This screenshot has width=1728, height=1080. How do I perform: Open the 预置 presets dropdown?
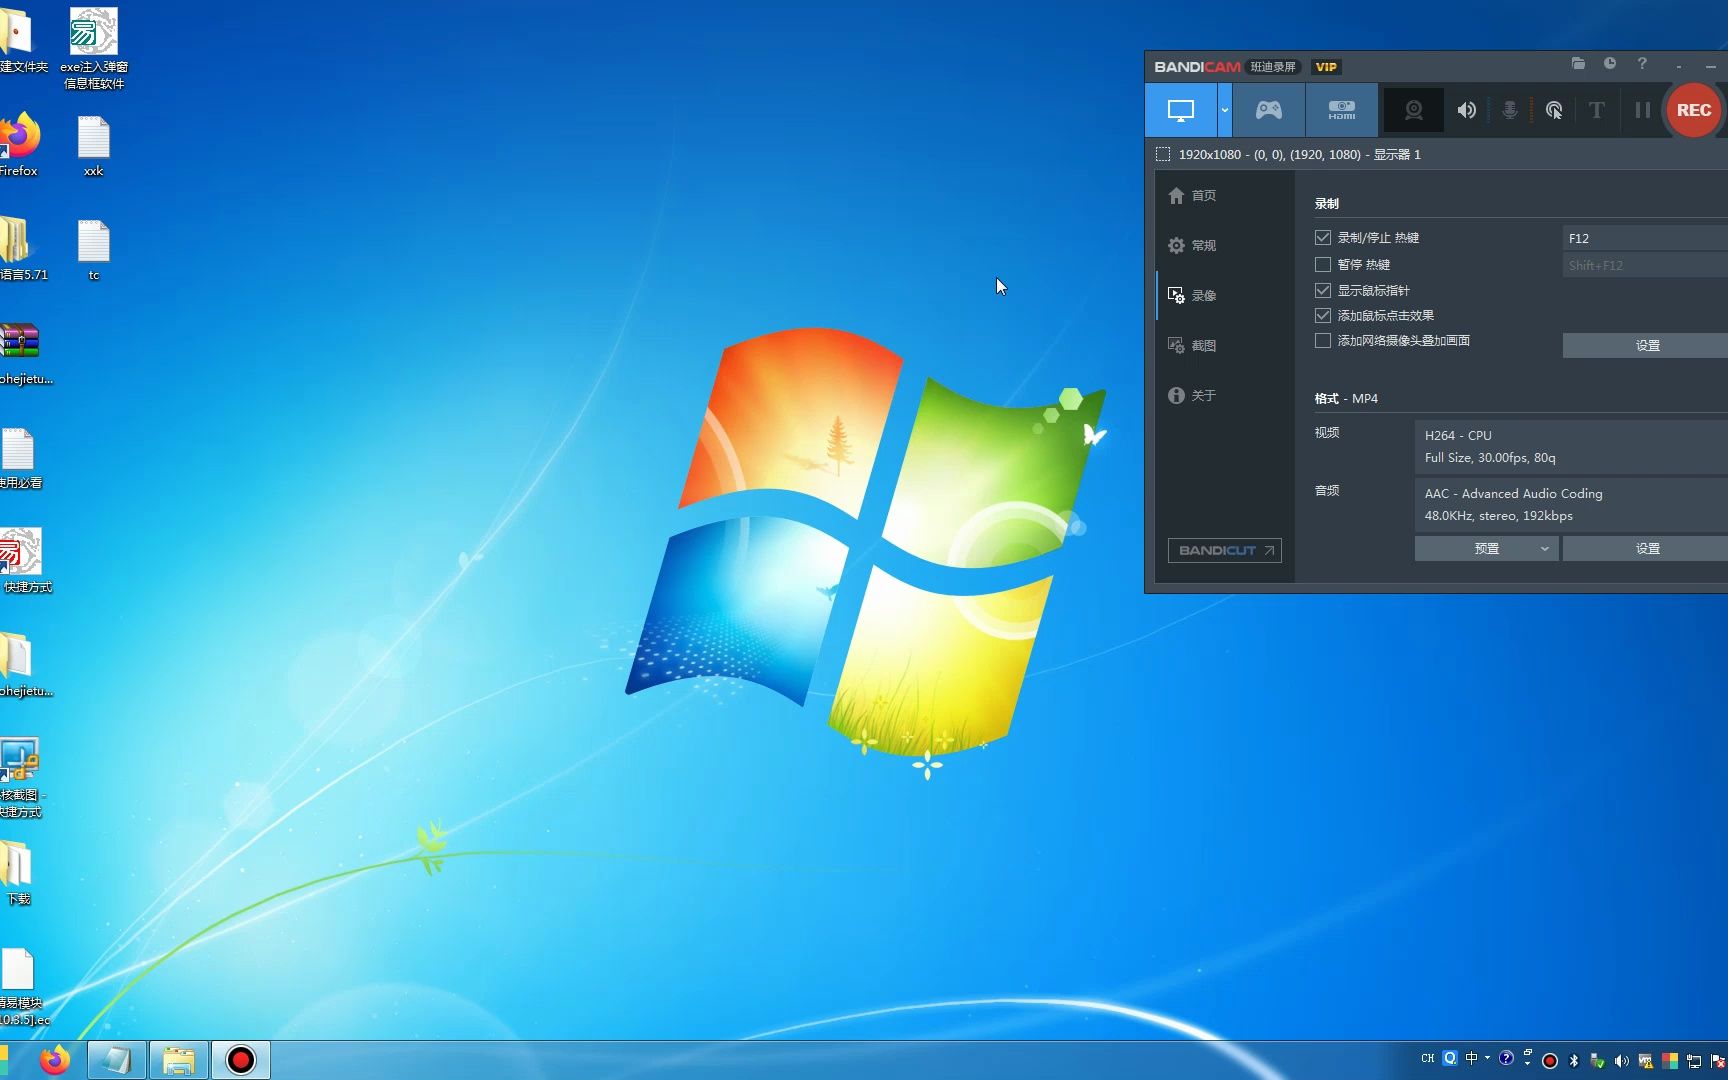[x=1486, y=549]
